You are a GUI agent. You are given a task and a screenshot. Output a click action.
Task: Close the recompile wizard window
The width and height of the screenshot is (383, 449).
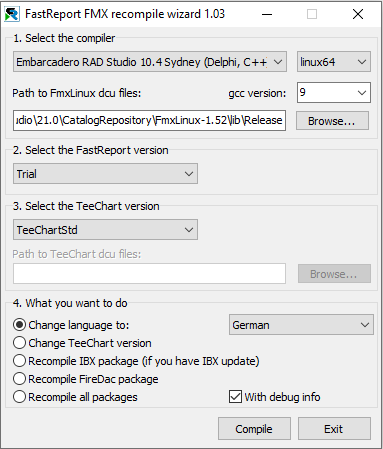point(358,14)
